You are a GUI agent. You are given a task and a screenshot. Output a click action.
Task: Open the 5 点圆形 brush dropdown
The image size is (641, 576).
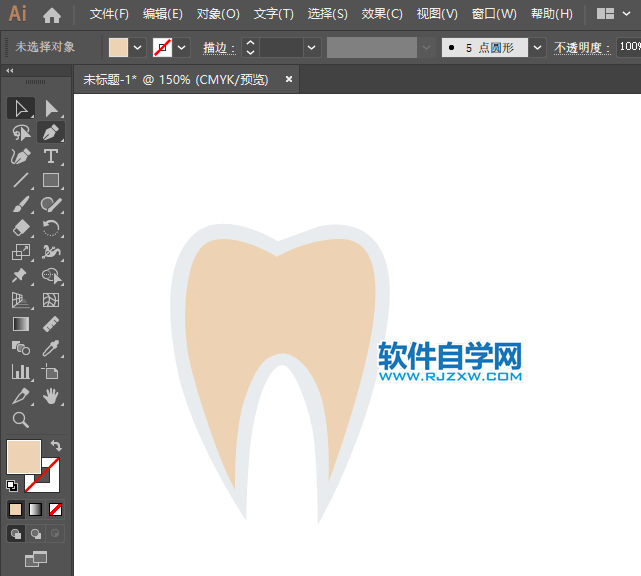pyautogui.click(x=538, y=47)
